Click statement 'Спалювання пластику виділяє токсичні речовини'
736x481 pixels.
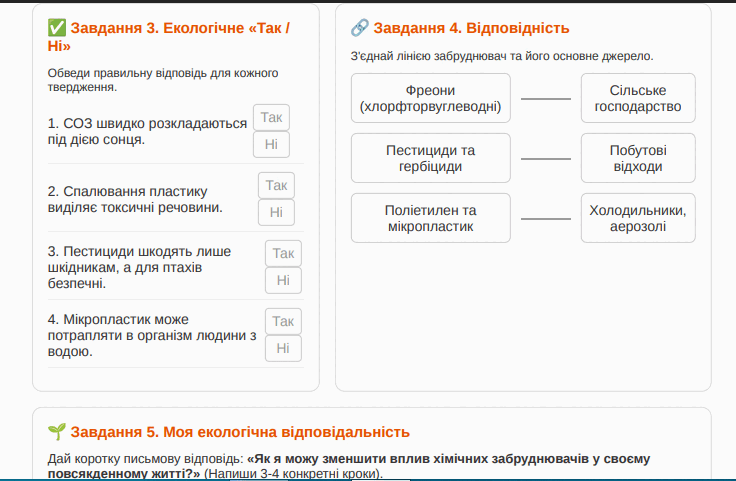point(135,199)
